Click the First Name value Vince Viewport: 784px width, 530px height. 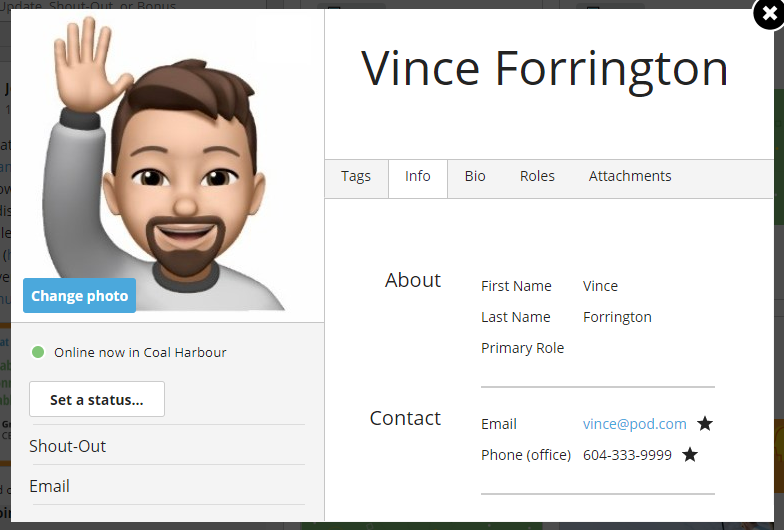[x=600, y=286]
